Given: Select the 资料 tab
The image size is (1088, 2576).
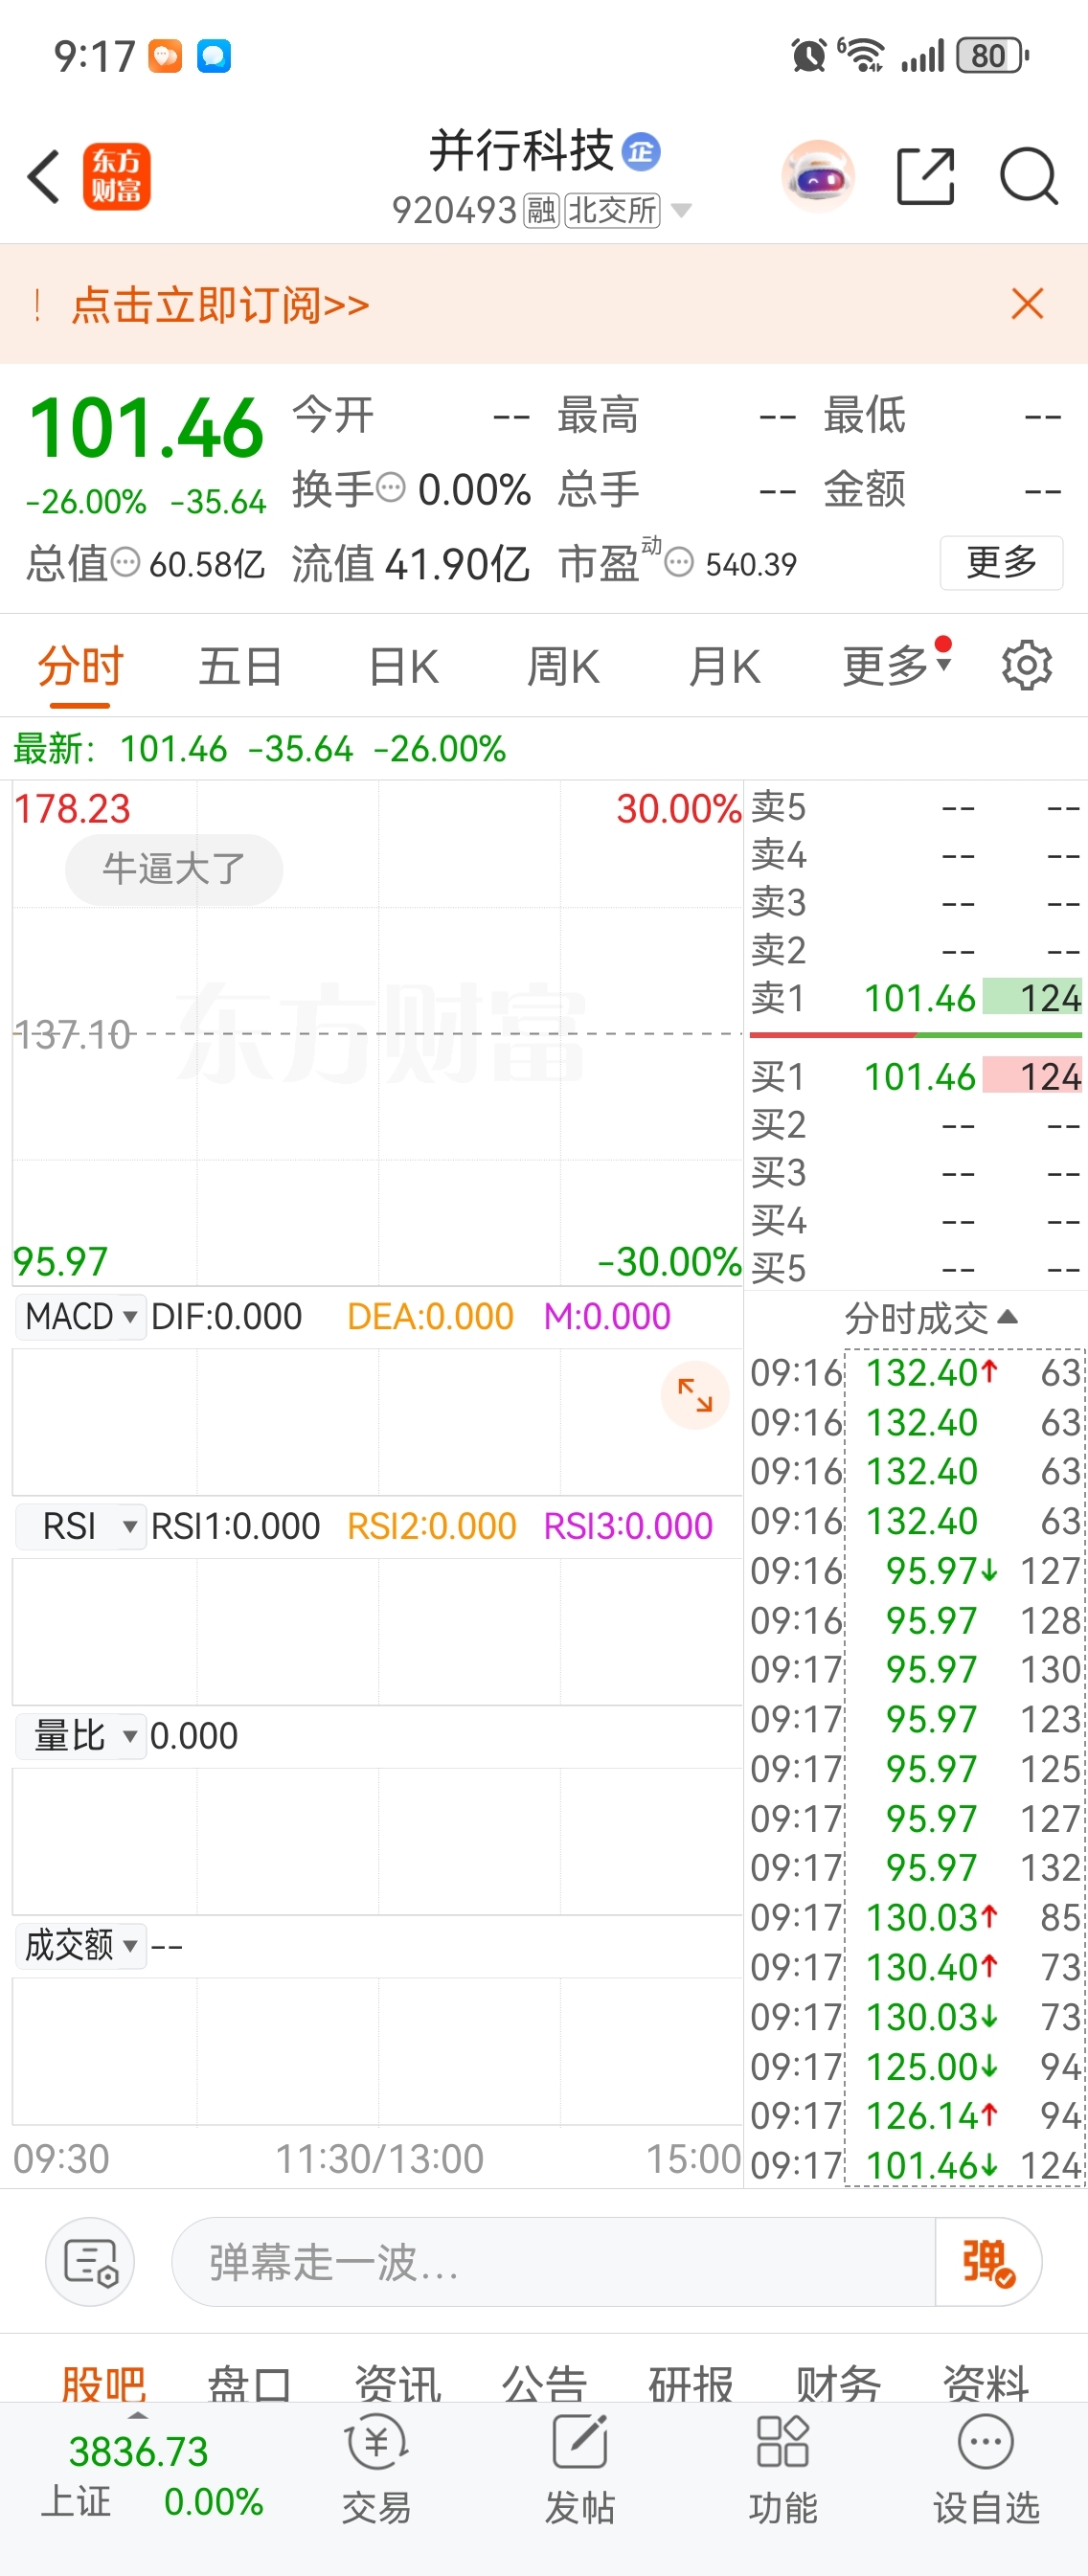Looking at the screenshot, I should coord(985,2384).
